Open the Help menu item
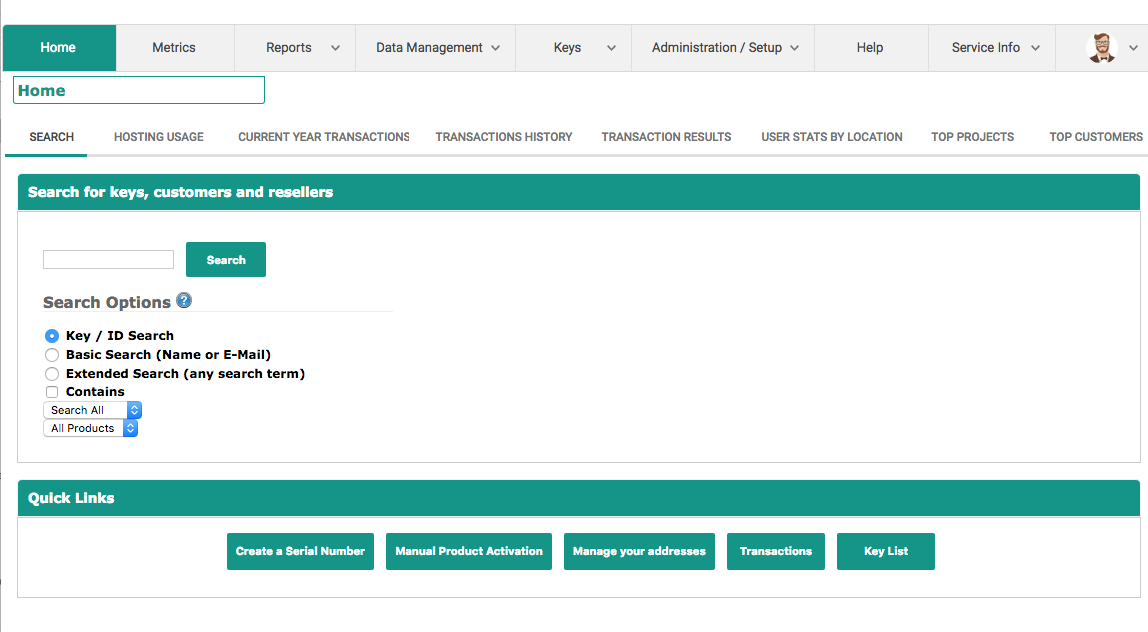Image resolution: width=1148 pixels, height=632 pixels. [870, 48]
